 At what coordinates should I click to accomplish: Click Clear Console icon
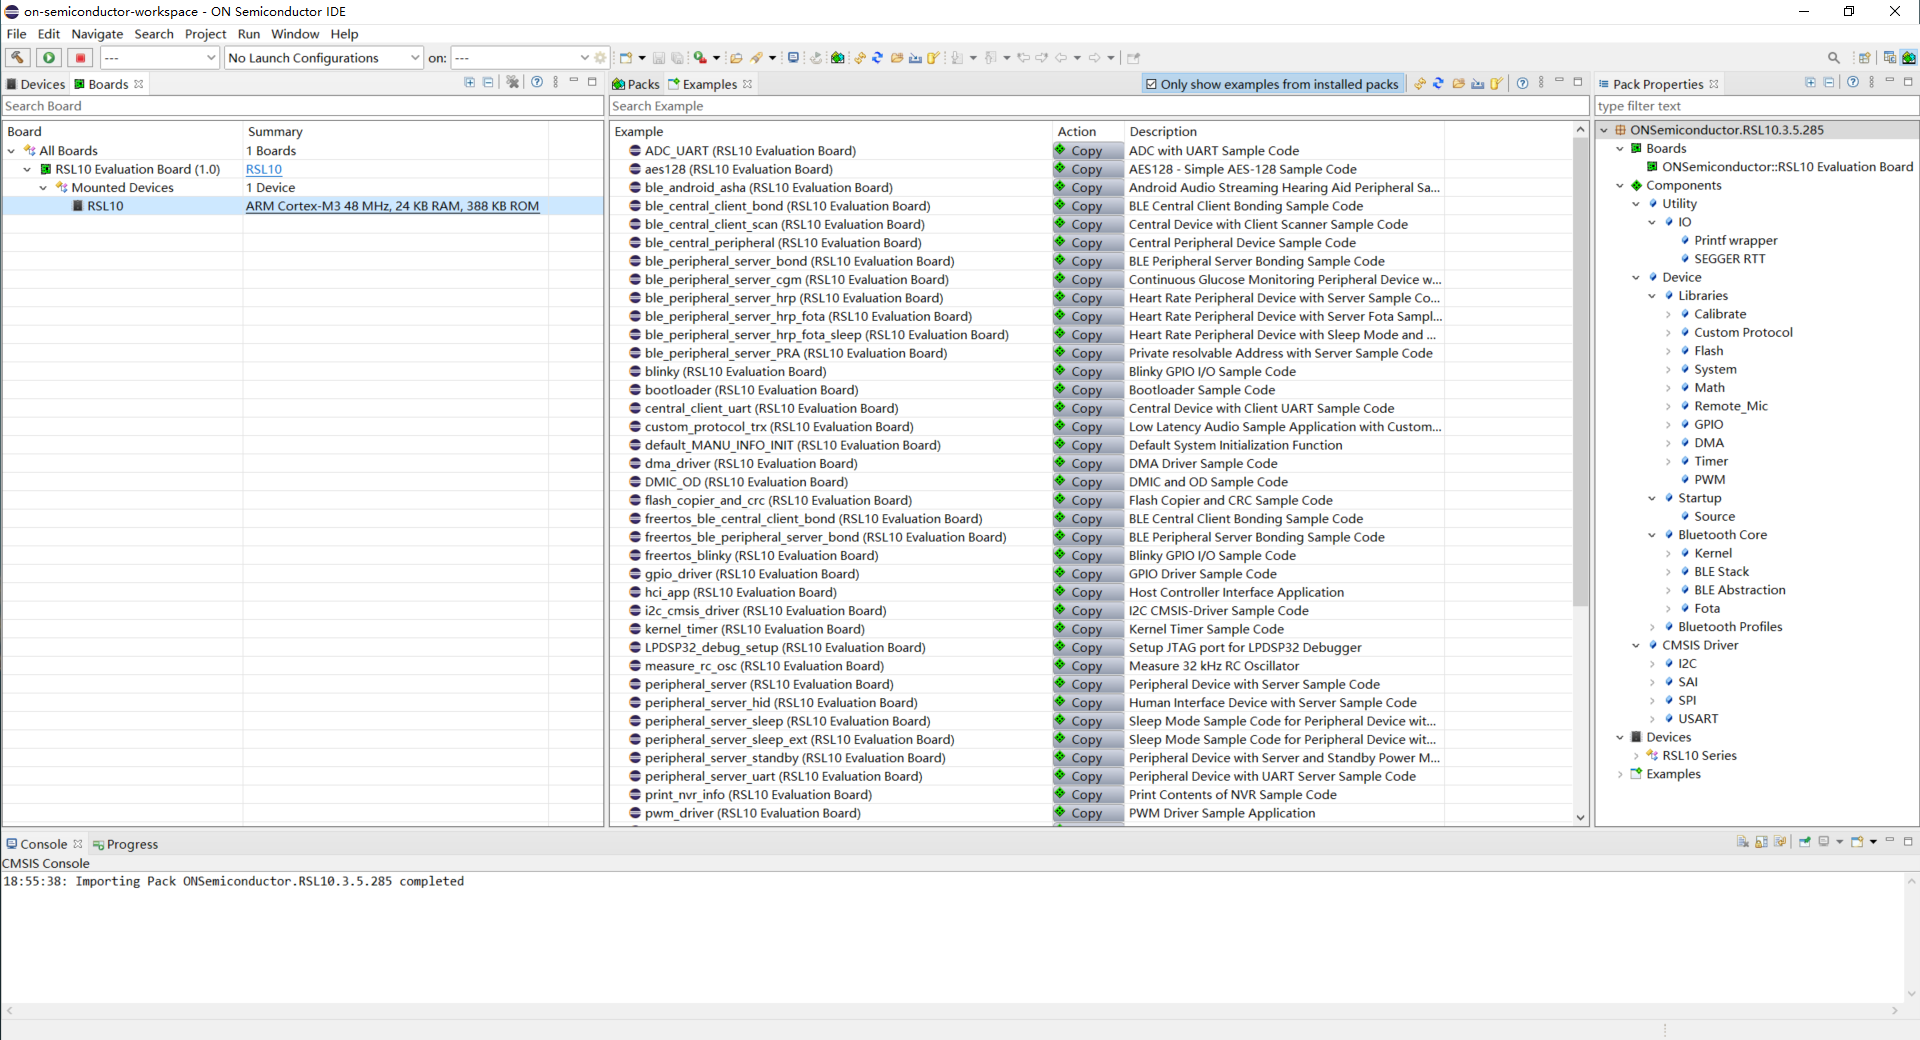click(1743, 842)
